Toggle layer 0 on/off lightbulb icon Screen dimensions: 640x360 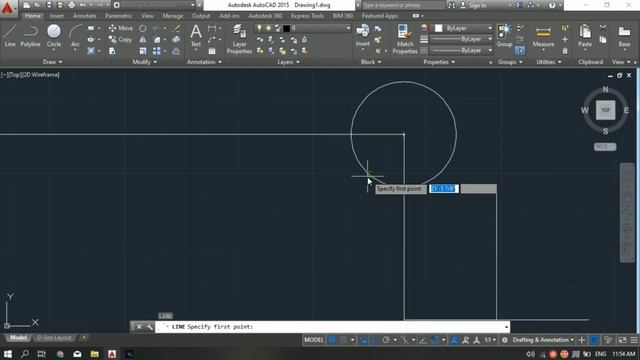coord(259,28)
